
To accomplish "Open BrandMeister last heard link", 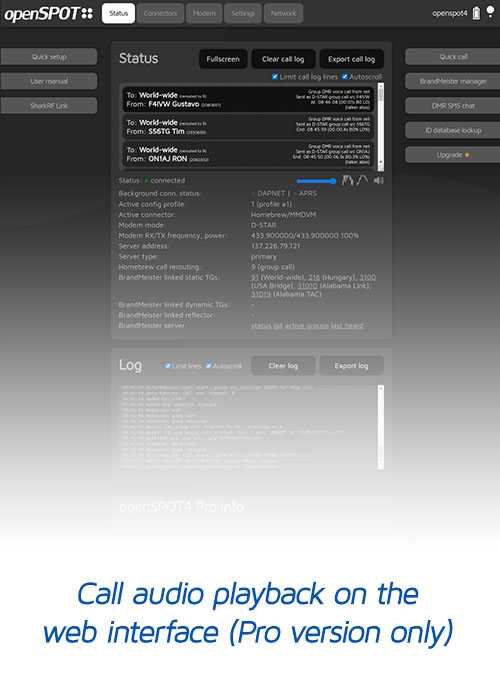I will [x=347, y=325].
